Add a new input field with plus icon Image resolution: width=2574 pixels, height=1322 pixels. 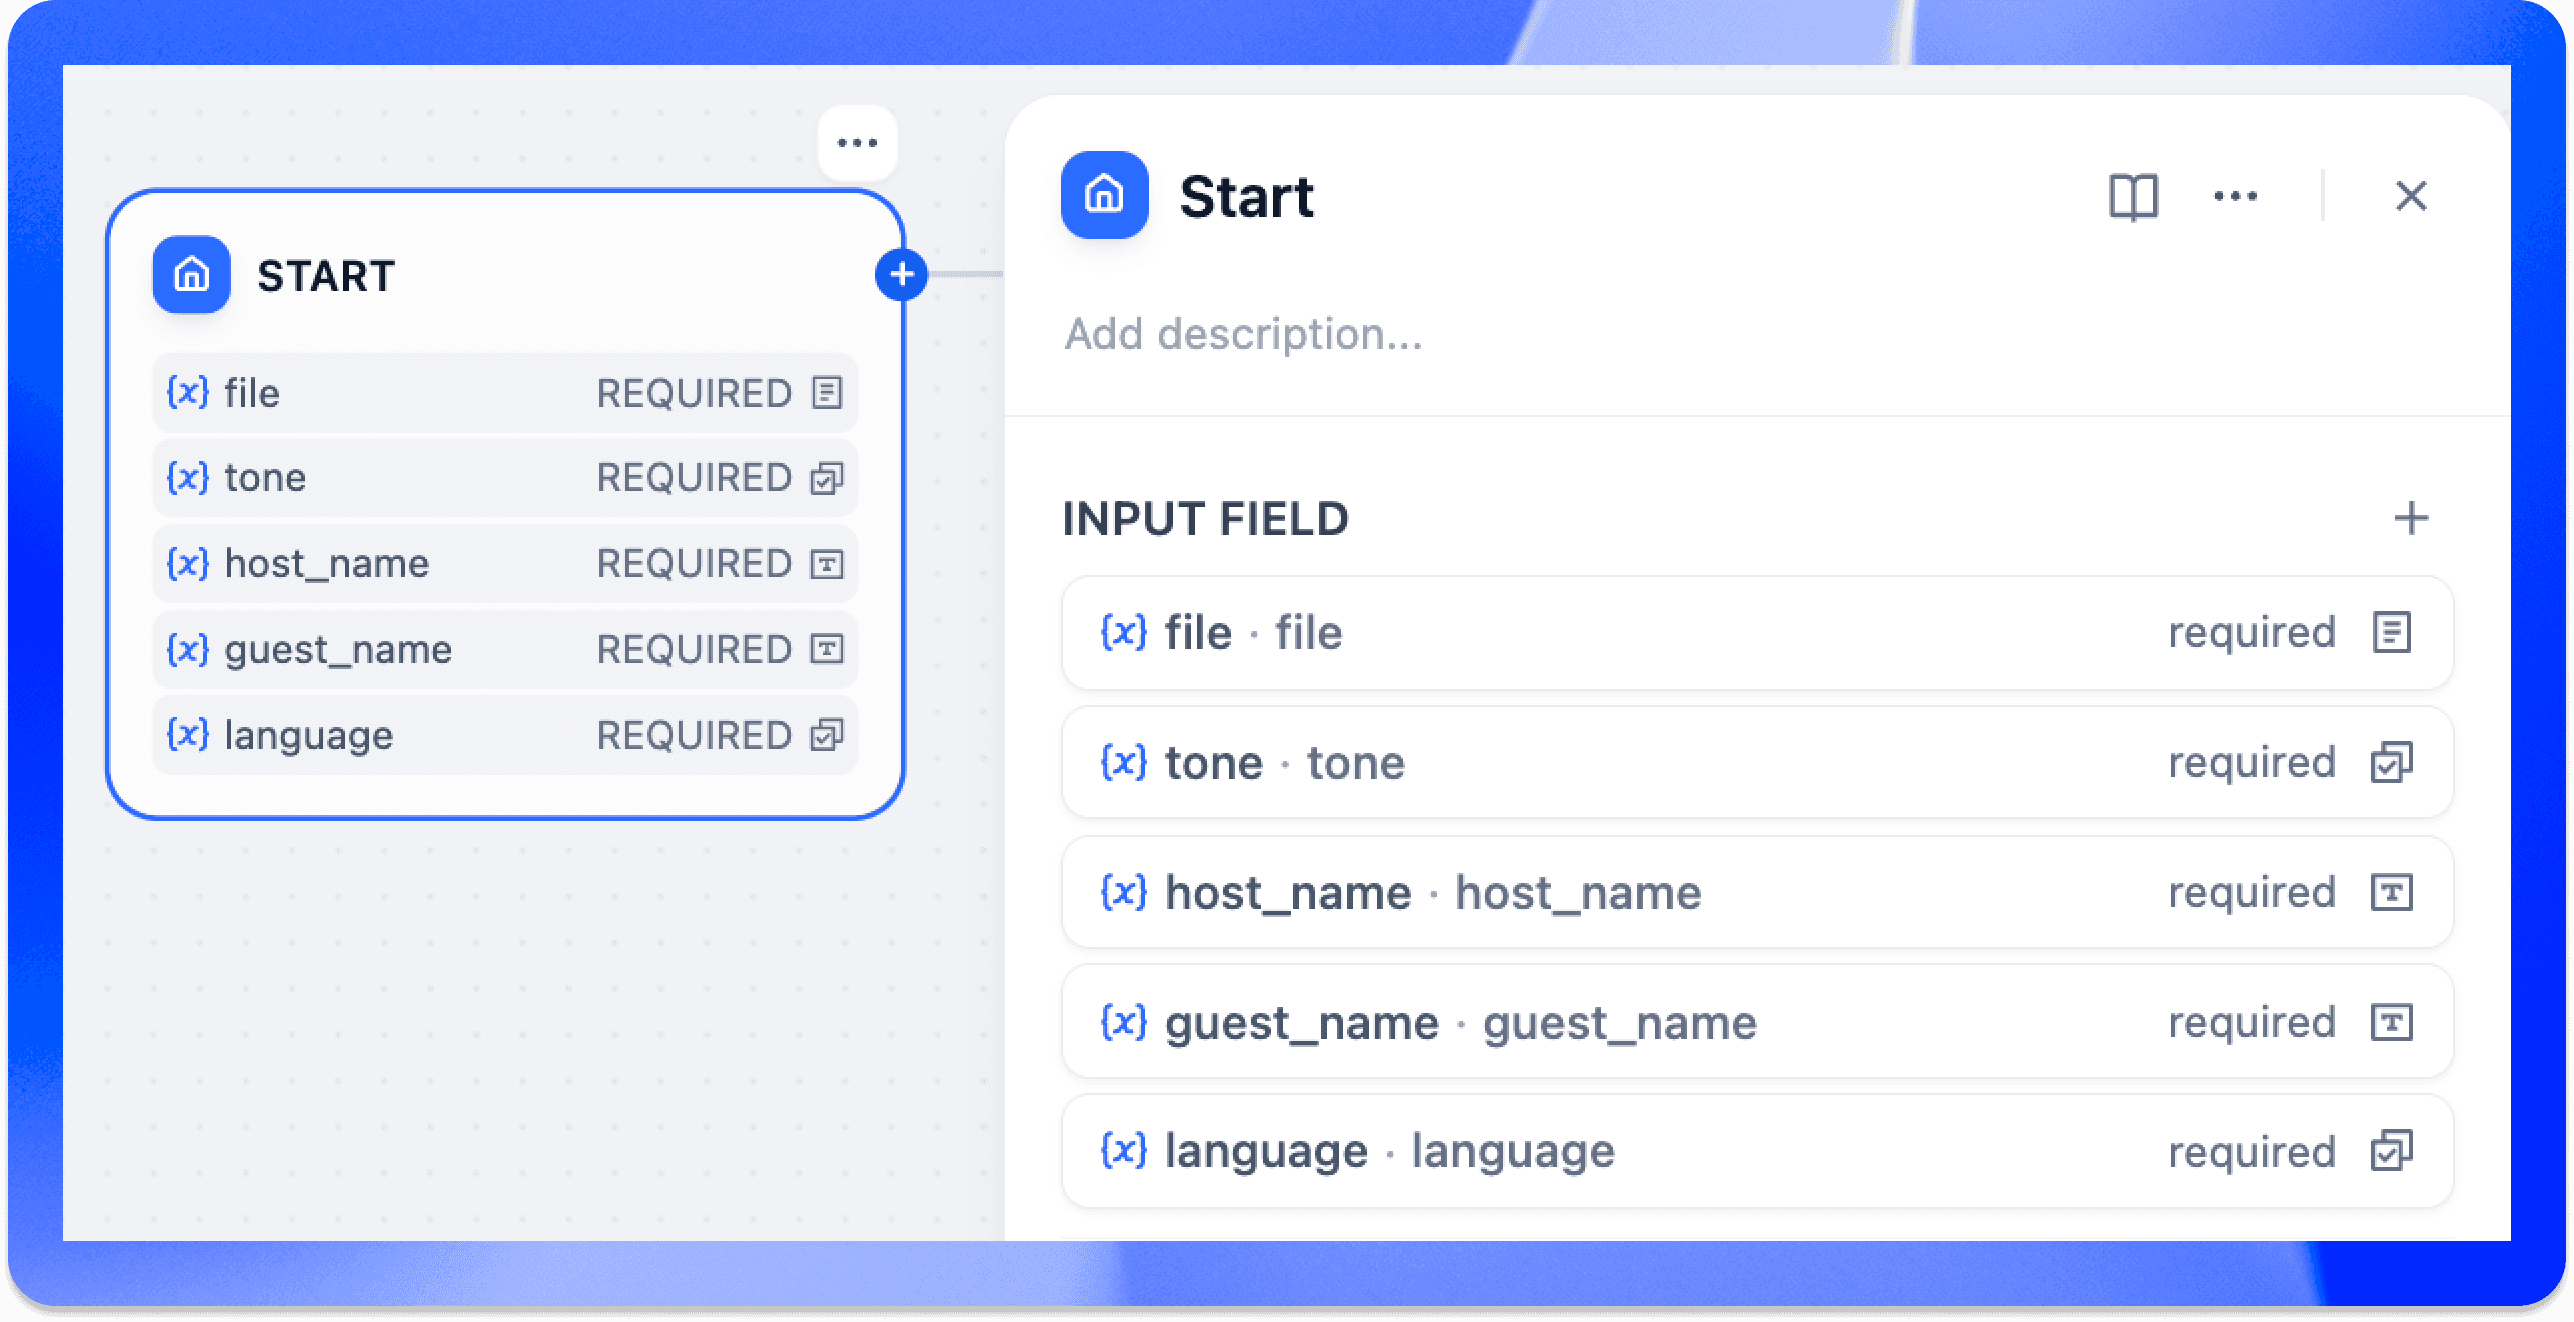[2411, 518]
